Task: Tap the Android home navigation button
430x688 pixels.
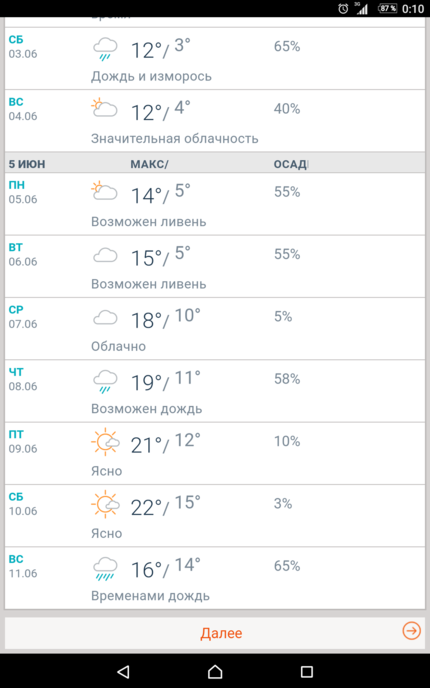Action: tap(215, 671)
